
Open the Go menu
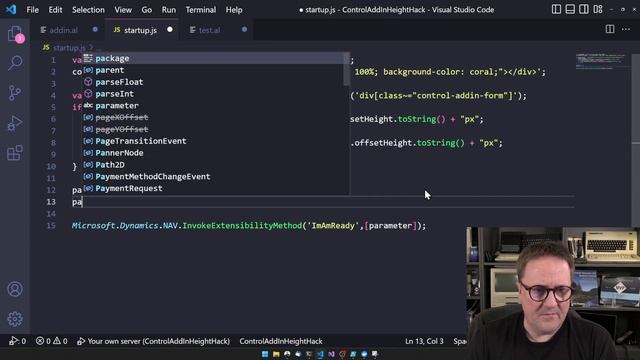click(147, 9)
